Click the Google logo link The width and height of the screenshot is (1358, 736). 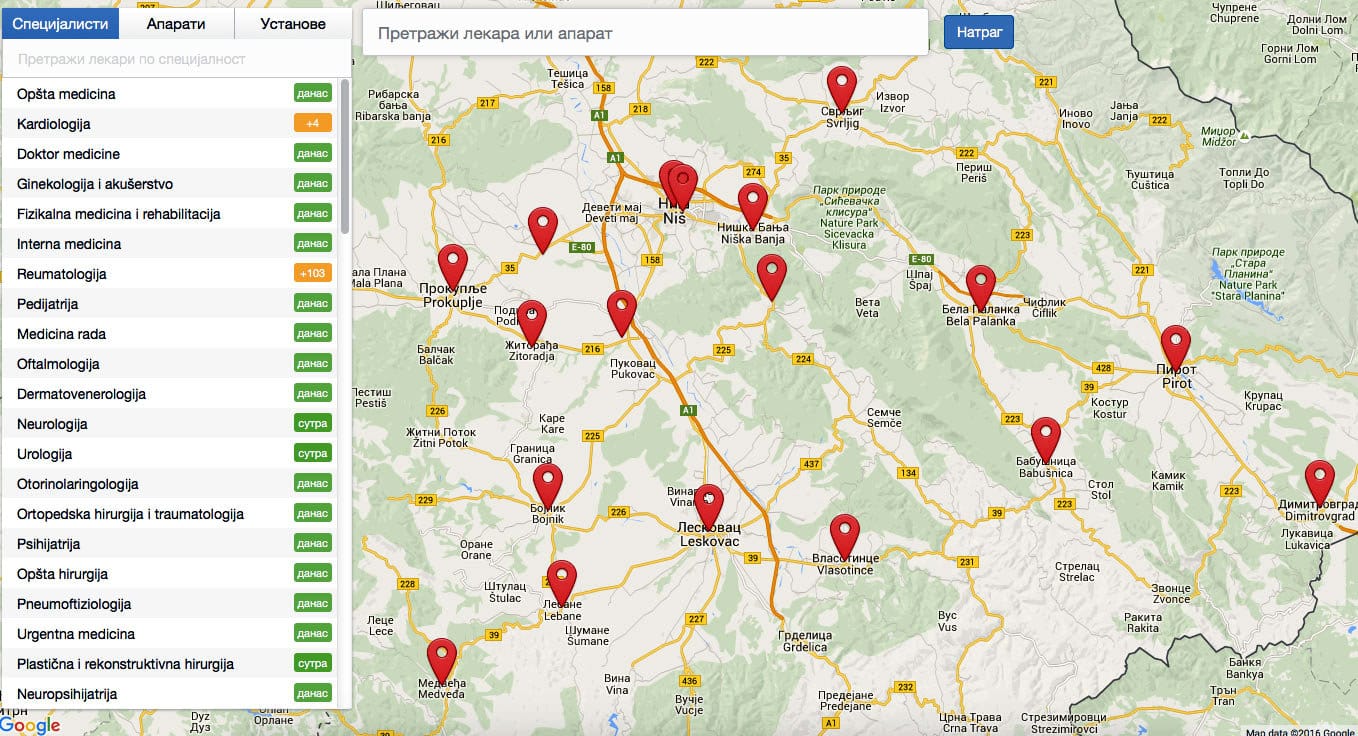tap(30, 725)
